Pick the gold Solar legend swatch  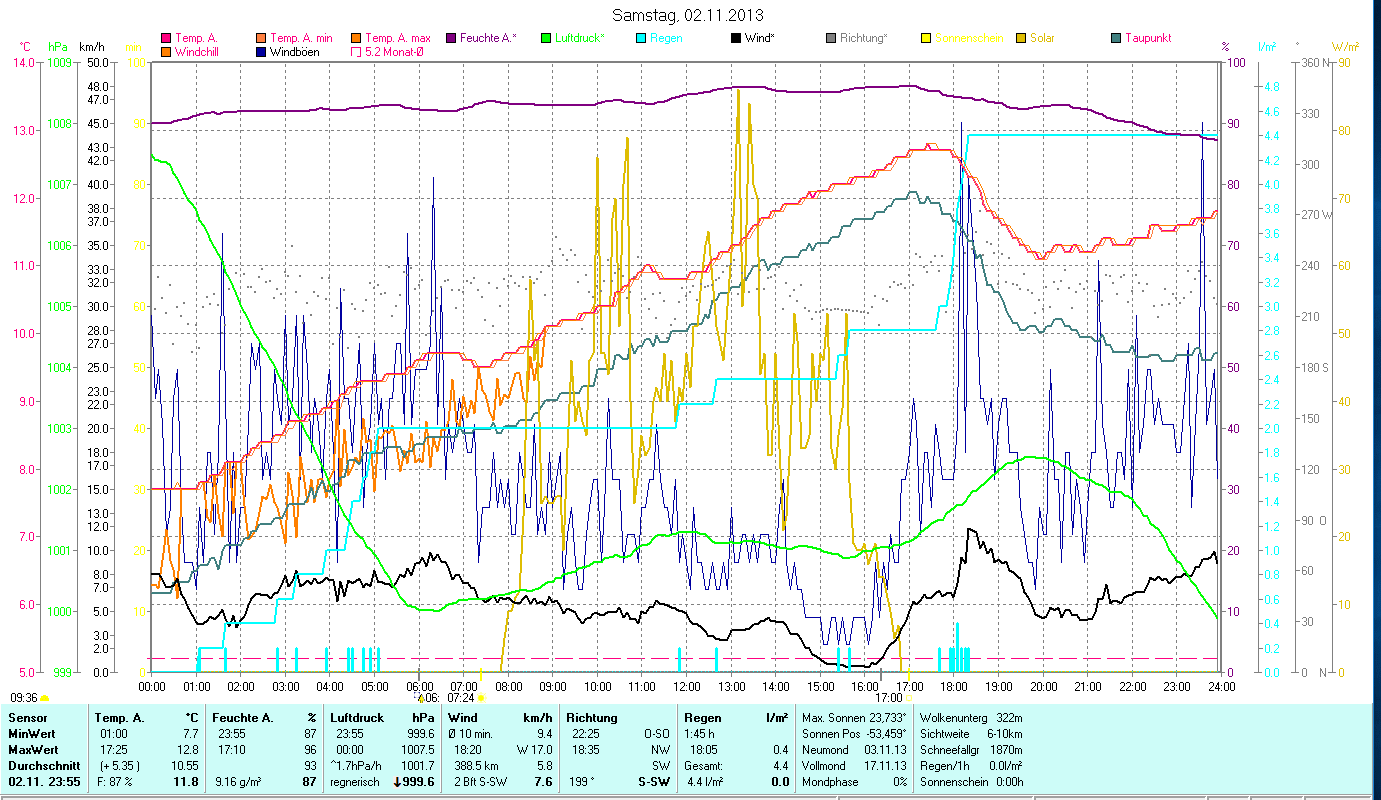pos(1021,38)
